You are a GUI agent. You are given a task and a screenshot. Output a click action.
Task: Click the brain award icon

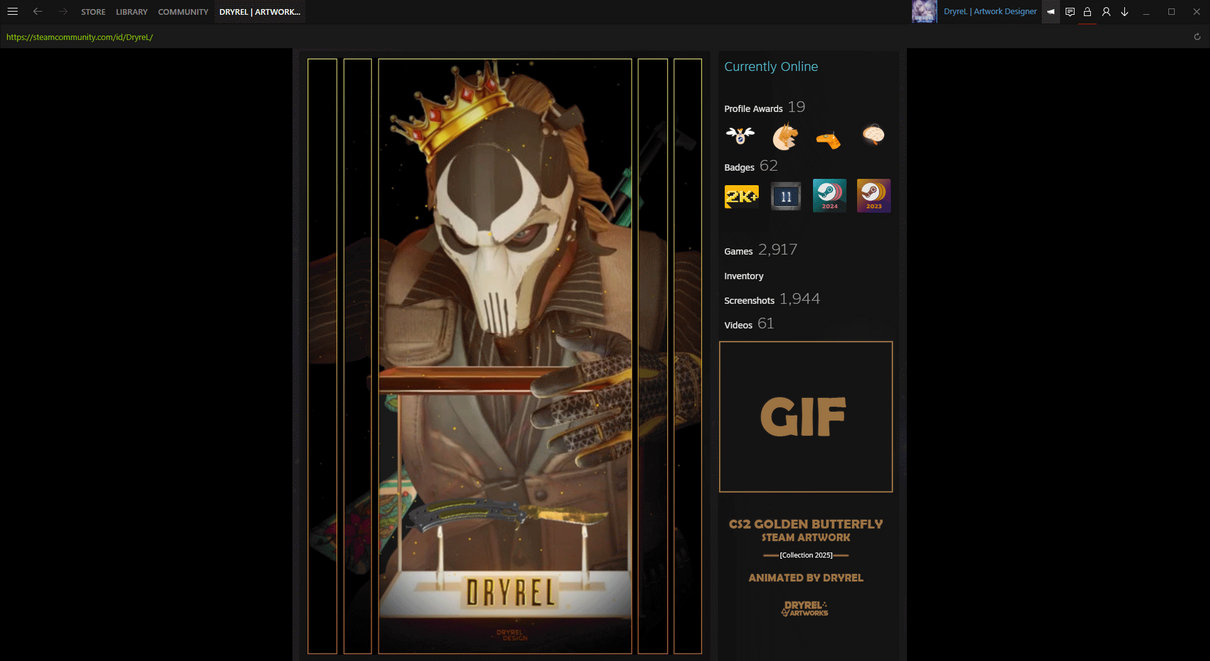(873, 135)
